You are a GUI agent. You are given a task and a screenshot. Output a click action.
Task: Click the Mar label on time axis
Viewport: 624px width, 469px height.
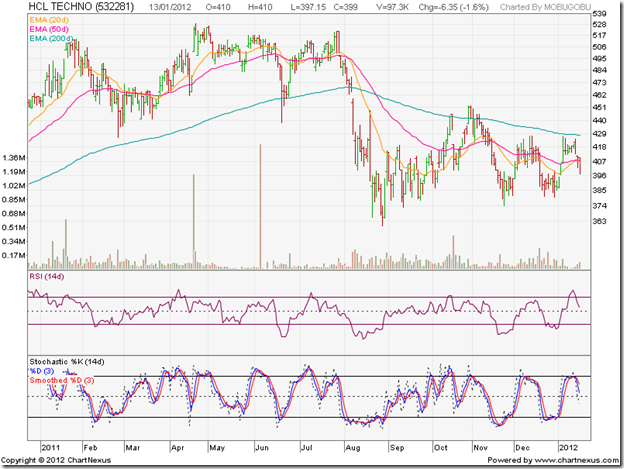(133, 448)
